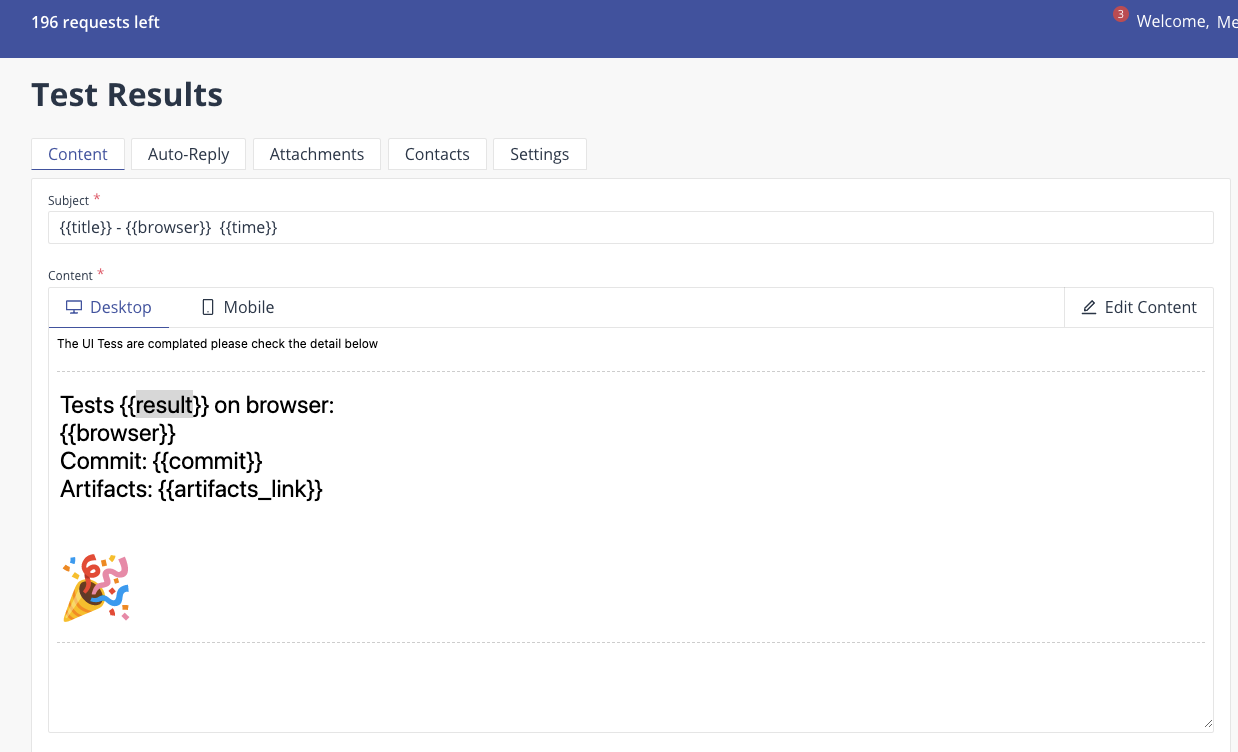1238x752 pixels.
Task: Click the desktop monitor icon
Action: click(74, 307)
